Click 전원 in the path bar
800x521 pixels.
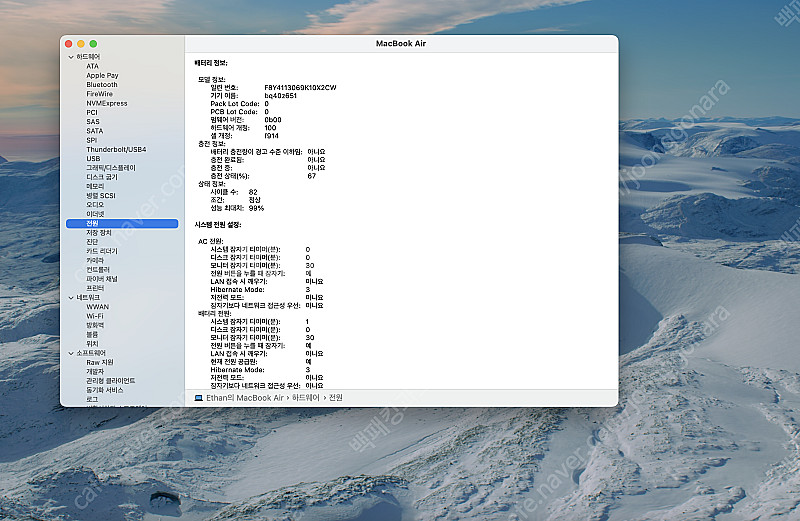336,398
